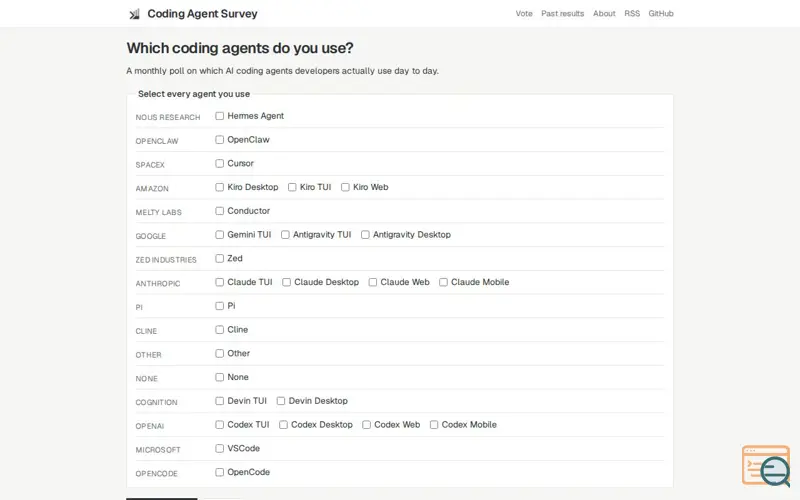Click the MELTY LABS vendor label

click(x=158, y=212)
